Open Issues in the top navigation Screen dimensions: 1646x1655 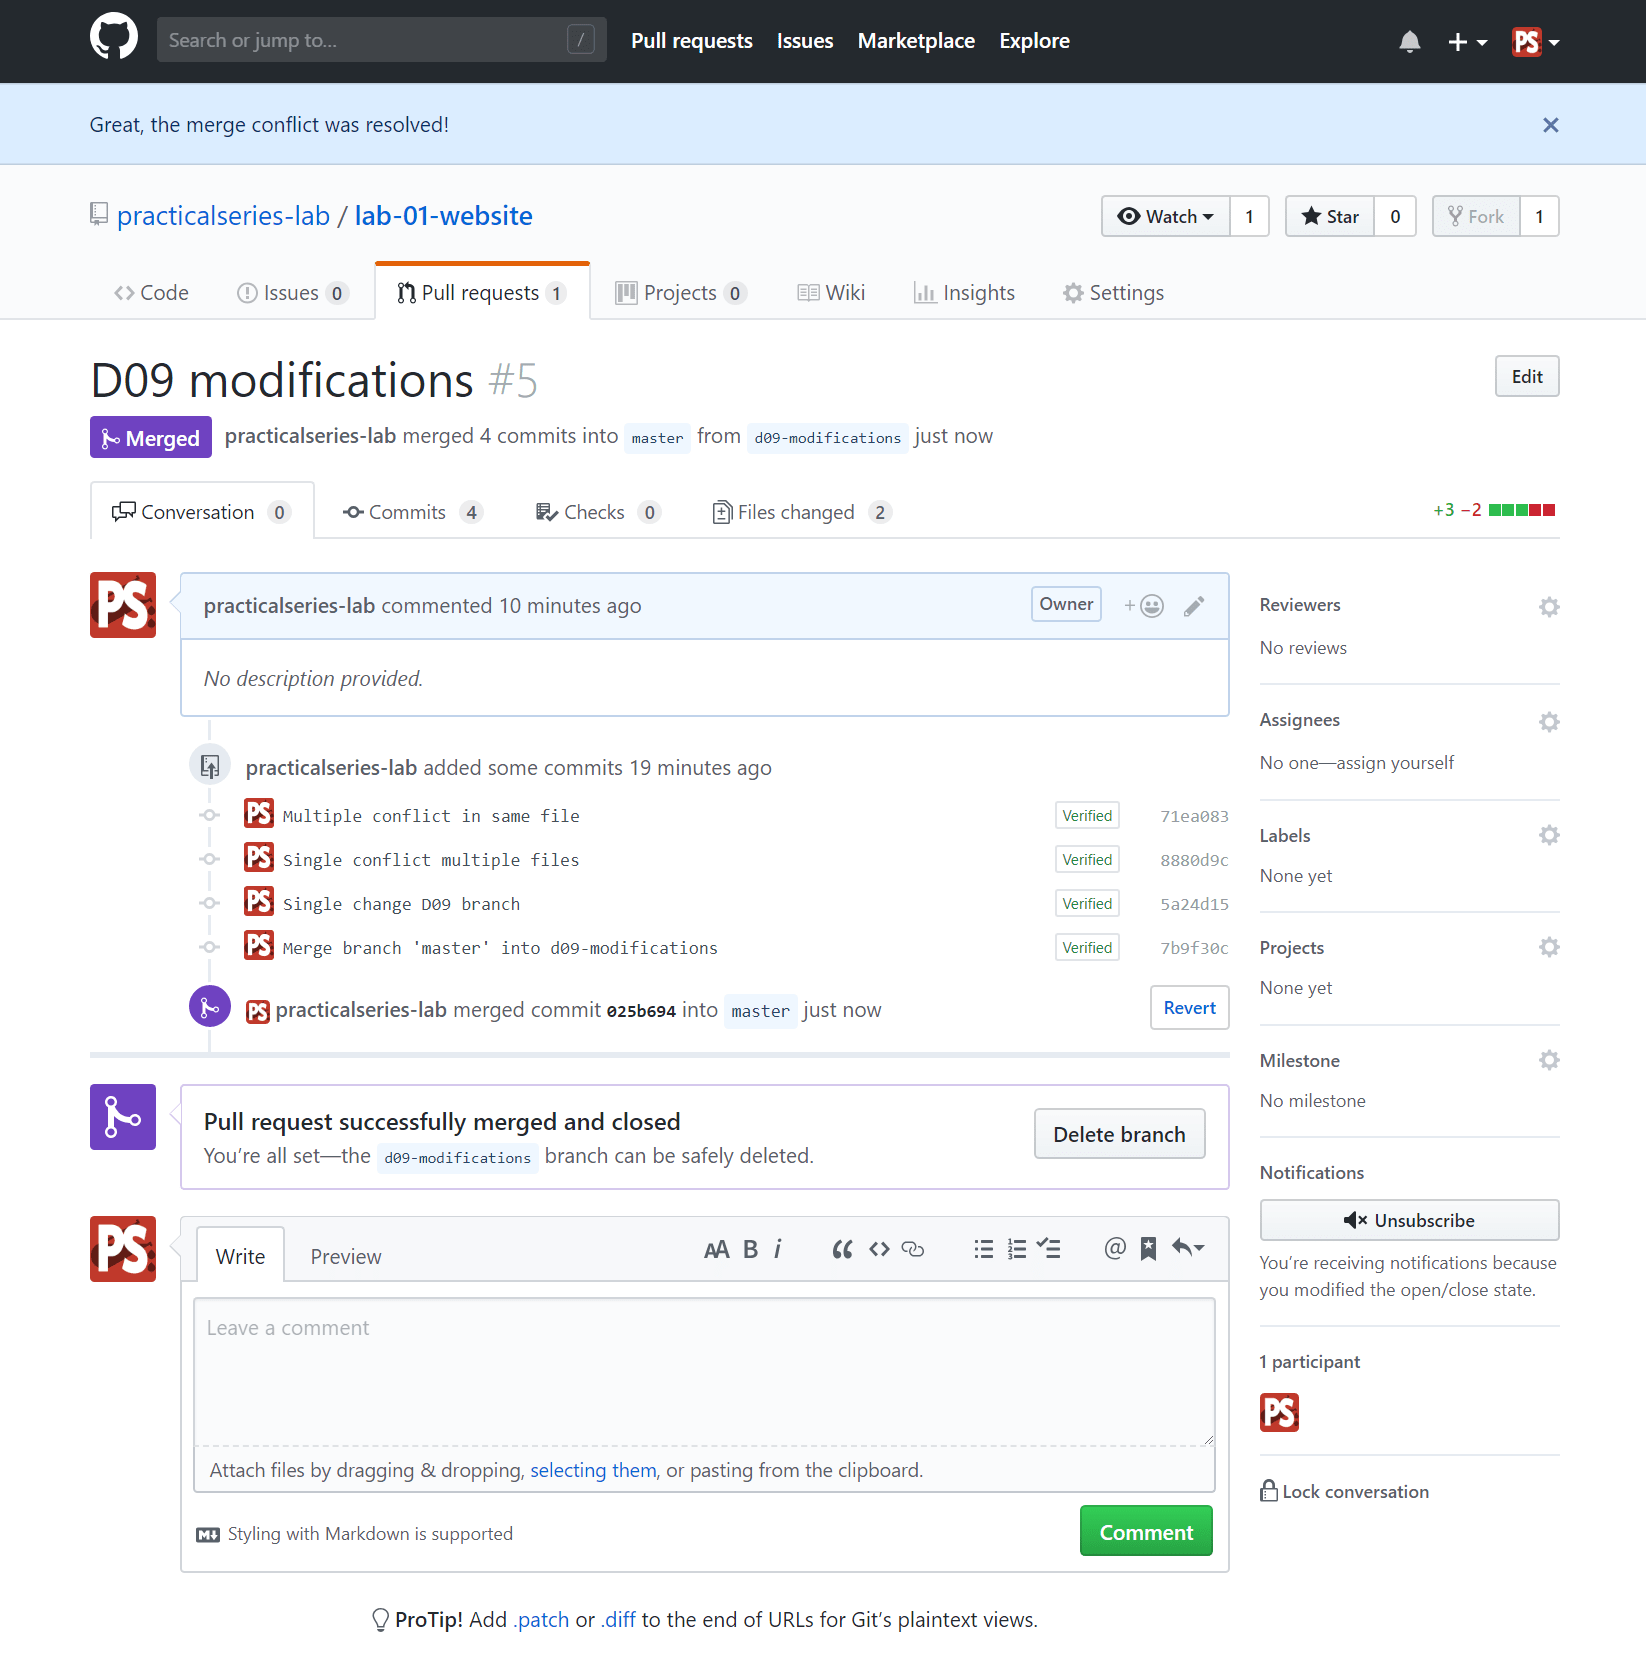(x=805, y=41)
